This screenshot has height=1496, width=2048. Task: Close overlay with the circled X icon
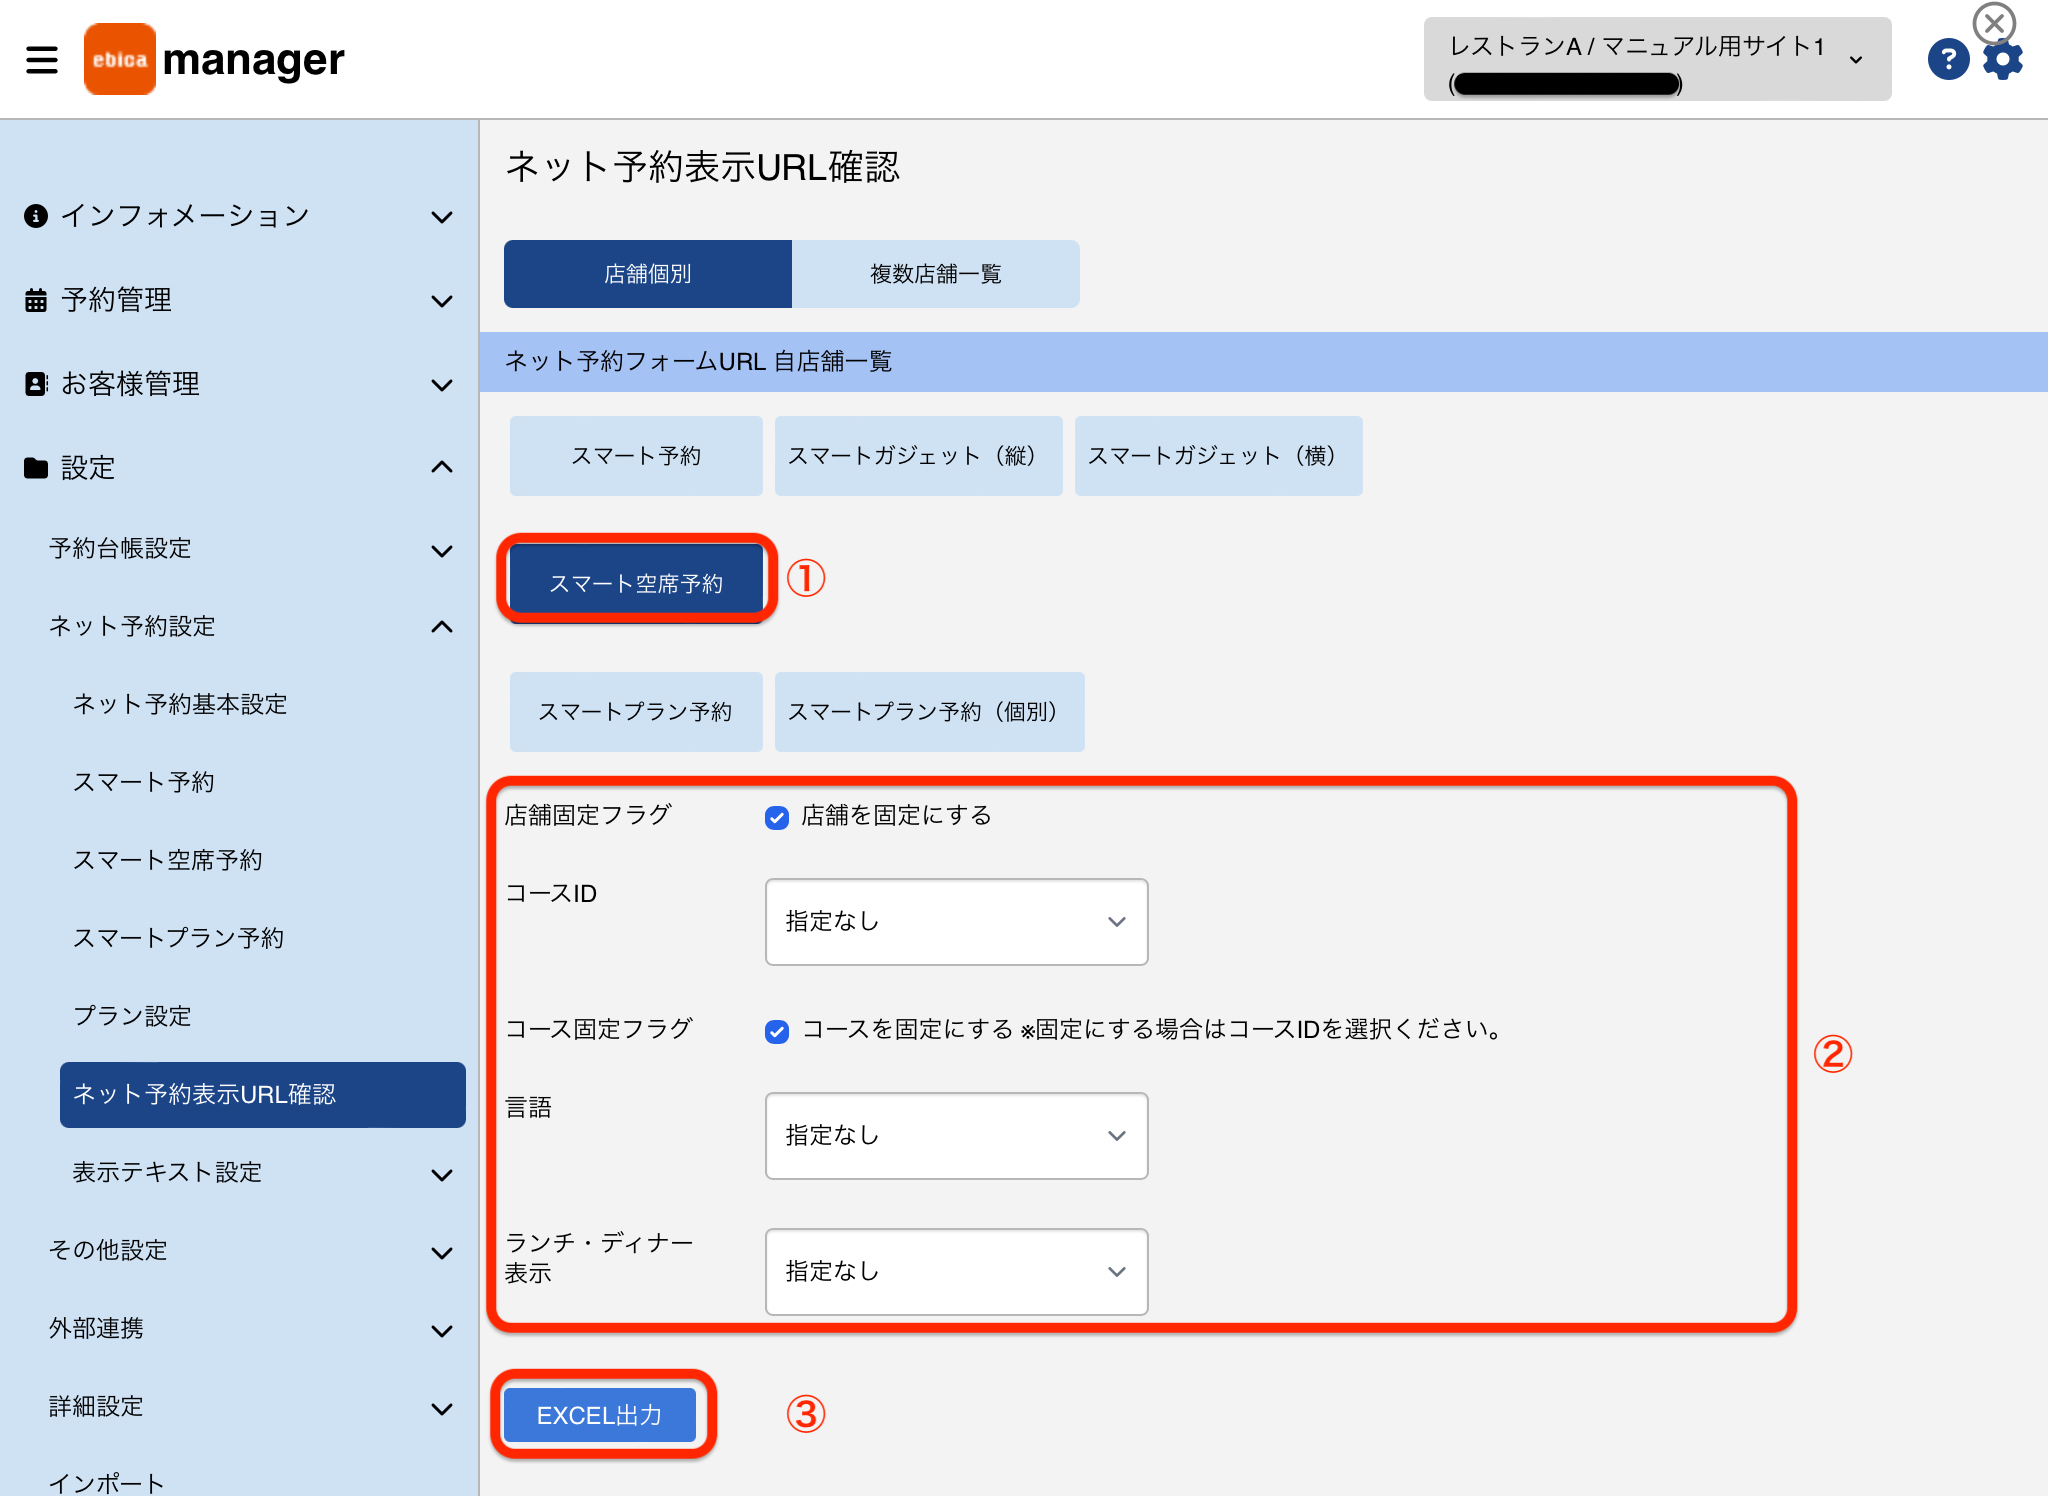[x=1994, y=22]
